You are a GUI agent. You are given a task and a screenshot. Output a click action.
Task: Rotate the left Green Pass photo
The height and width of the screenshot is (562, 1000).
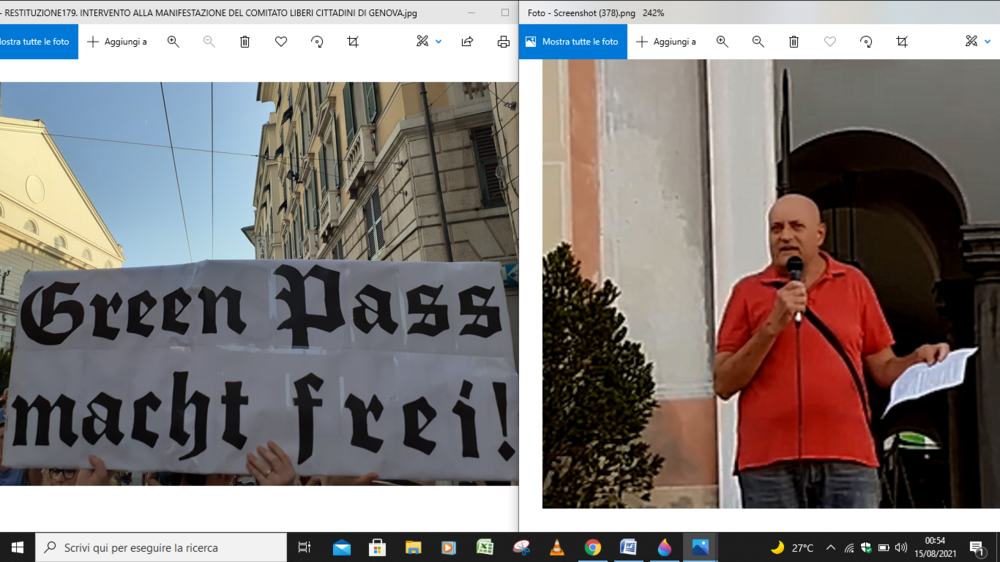[x=317, y=41]
